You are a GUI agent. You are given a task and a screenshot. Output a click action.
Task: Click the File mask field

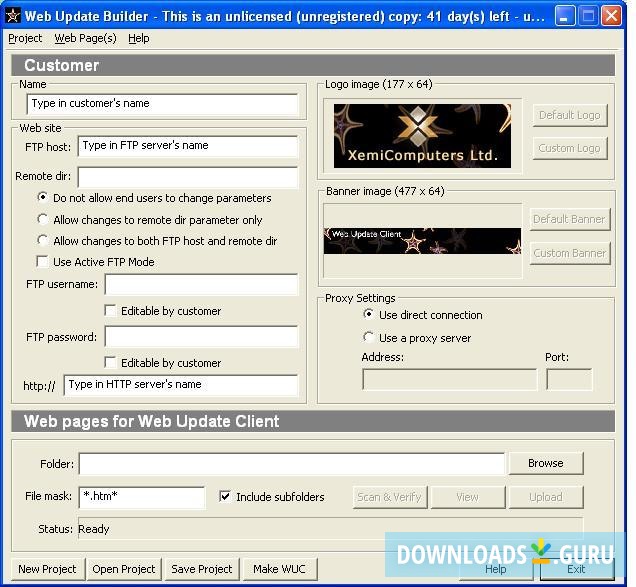click(142, 497)
